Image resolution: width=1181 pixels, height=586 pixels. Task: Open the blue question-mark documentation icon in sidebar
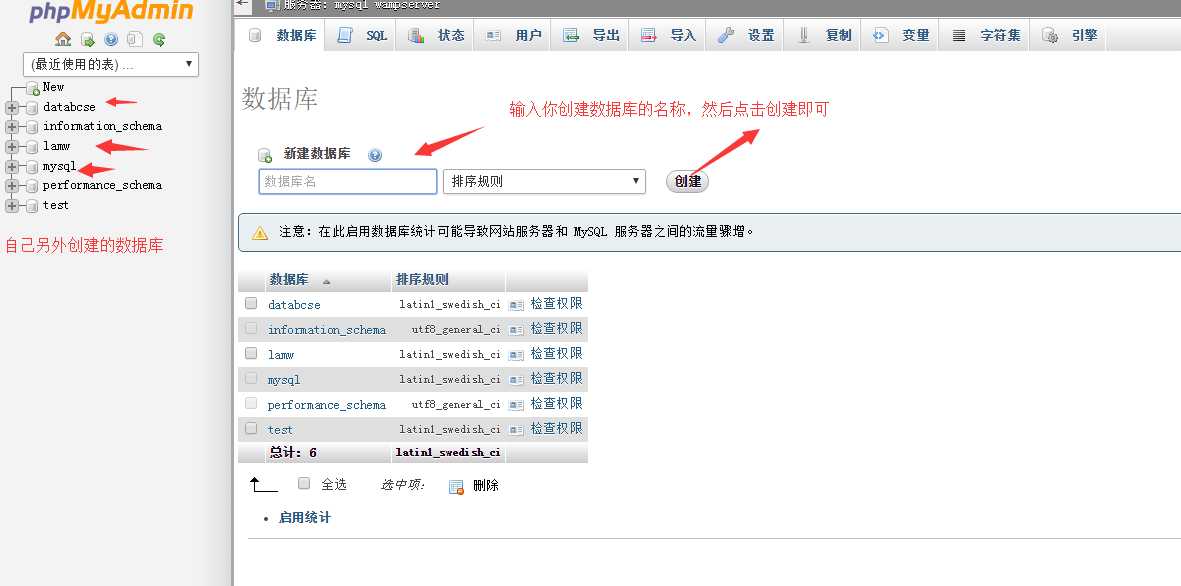pyautogui.click(x=111, y=39)
